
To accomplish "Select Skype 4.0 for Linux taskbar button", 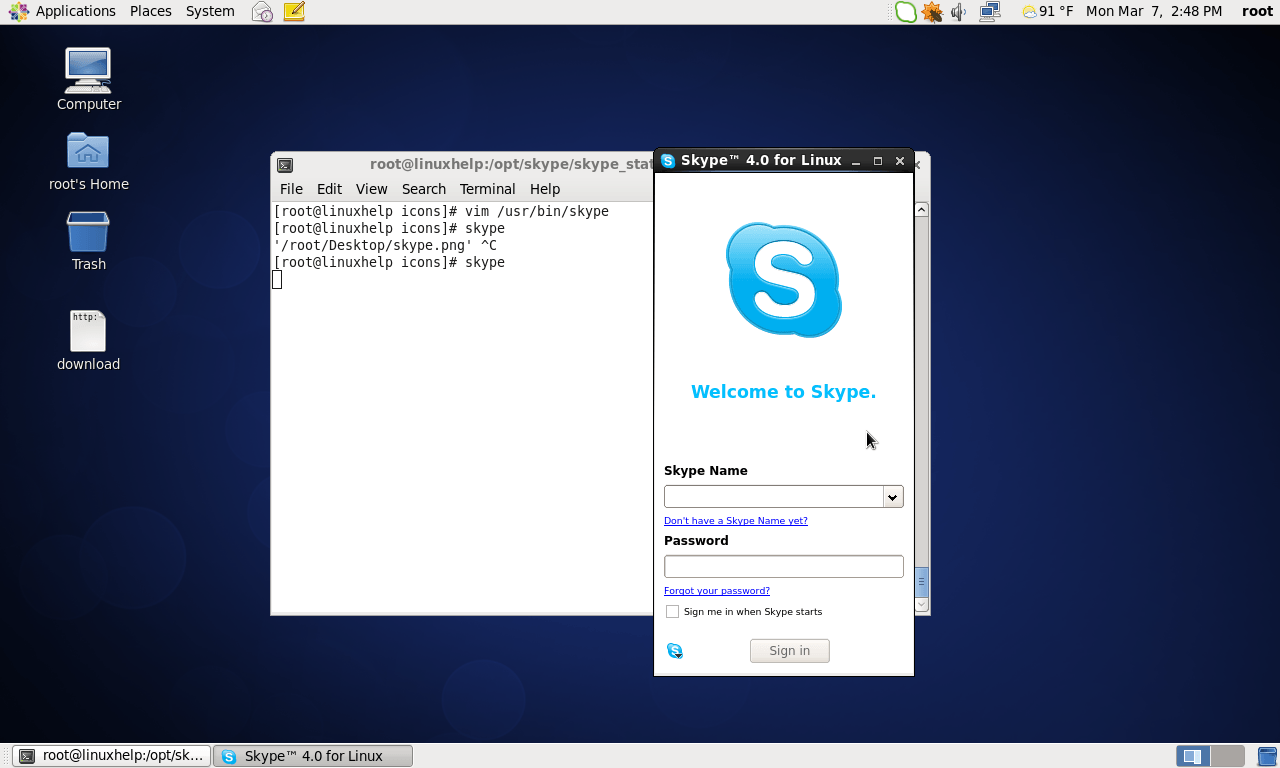I will coord(313,756).
